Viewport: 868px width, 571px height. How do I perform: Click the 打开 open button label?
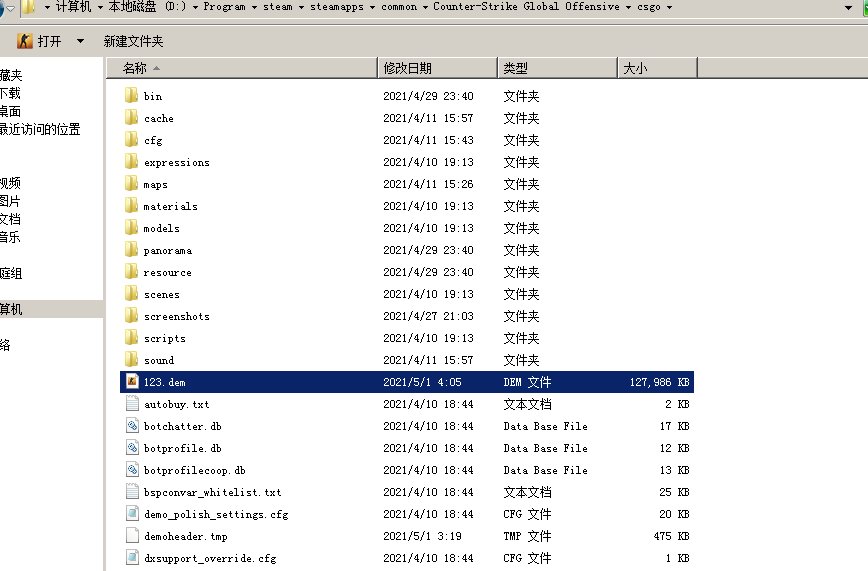tap(49, 41)
